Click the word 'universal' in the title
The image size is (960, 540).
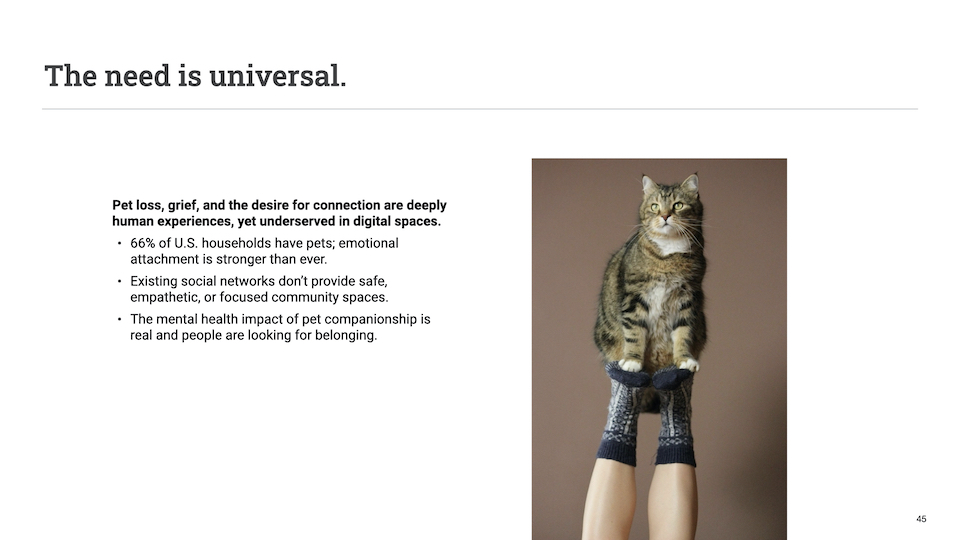tap(274, 76)
